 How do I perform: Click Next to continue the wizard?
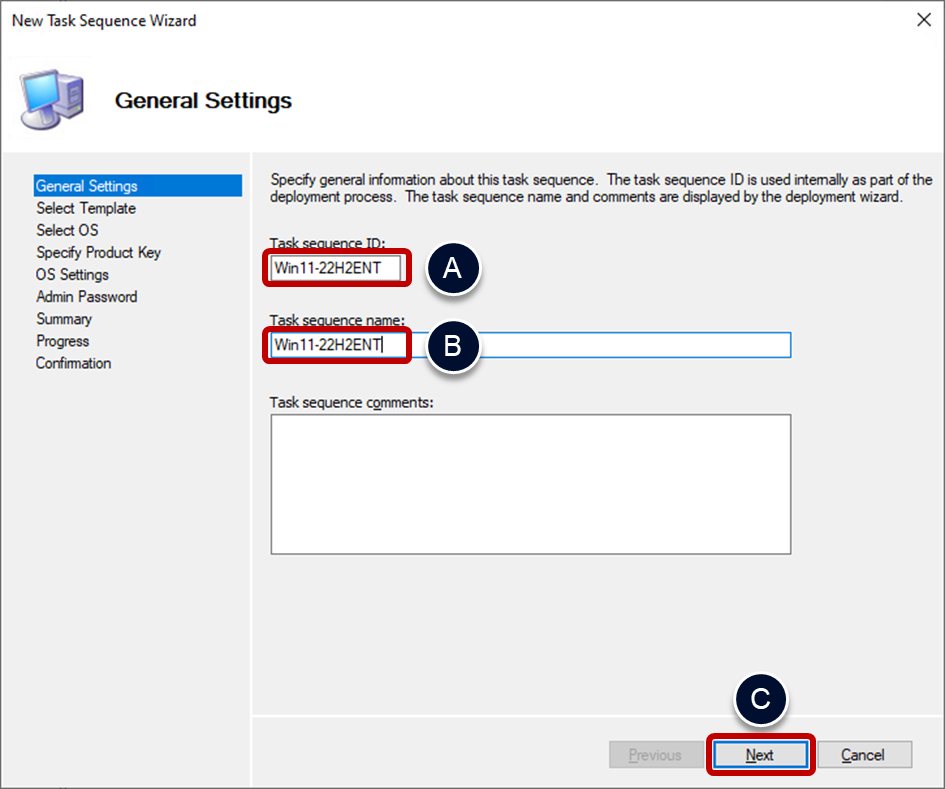(760, 754)
